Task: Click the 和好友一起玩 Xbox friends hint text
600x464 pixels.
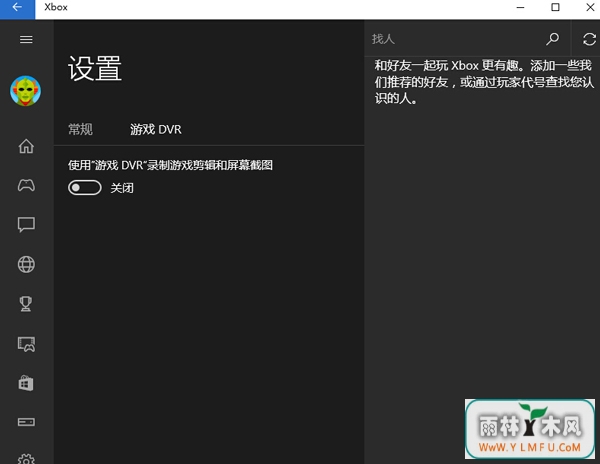Action: point(484,82)
